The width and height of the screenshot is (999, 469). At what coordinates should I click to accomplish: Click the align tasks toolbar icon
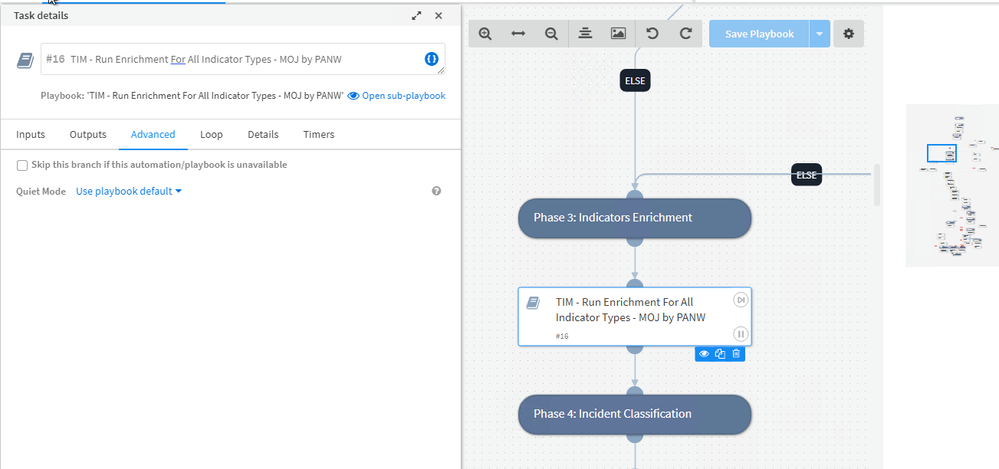tap(585, 34)
